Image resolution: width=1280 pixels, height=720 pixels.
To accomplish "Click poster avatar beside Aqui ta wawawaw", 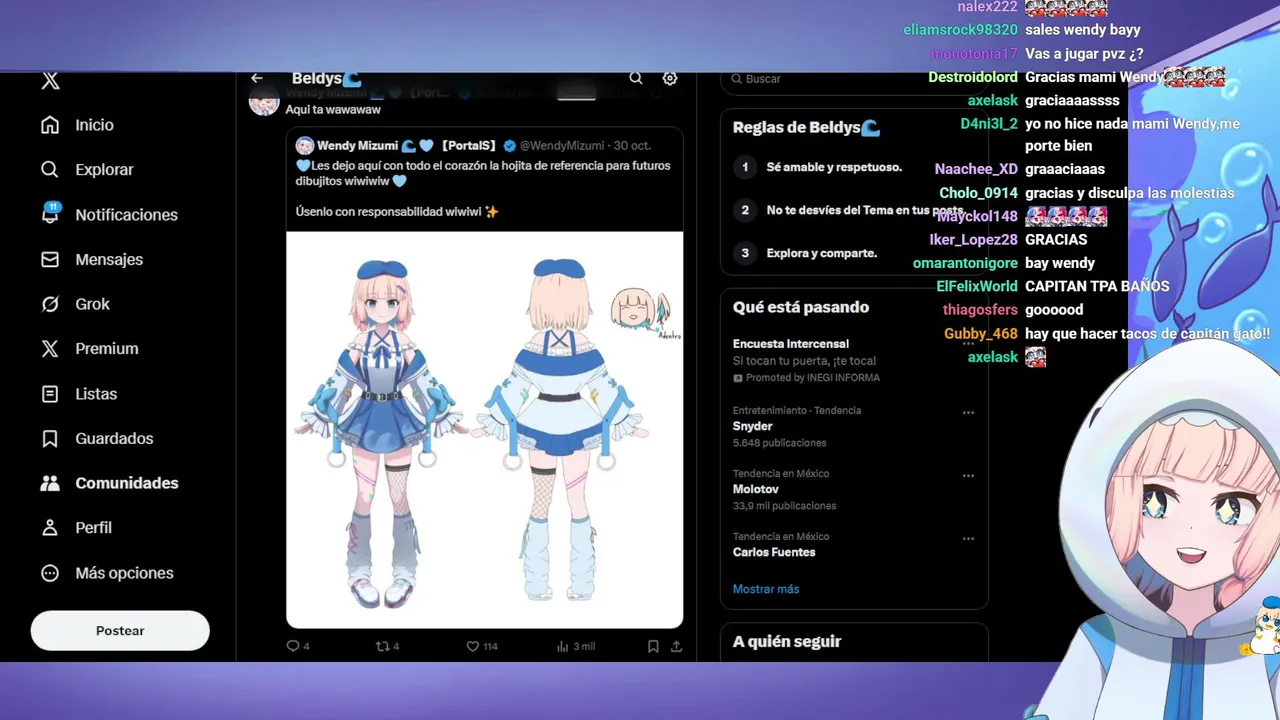I will [x=264, y=100].
